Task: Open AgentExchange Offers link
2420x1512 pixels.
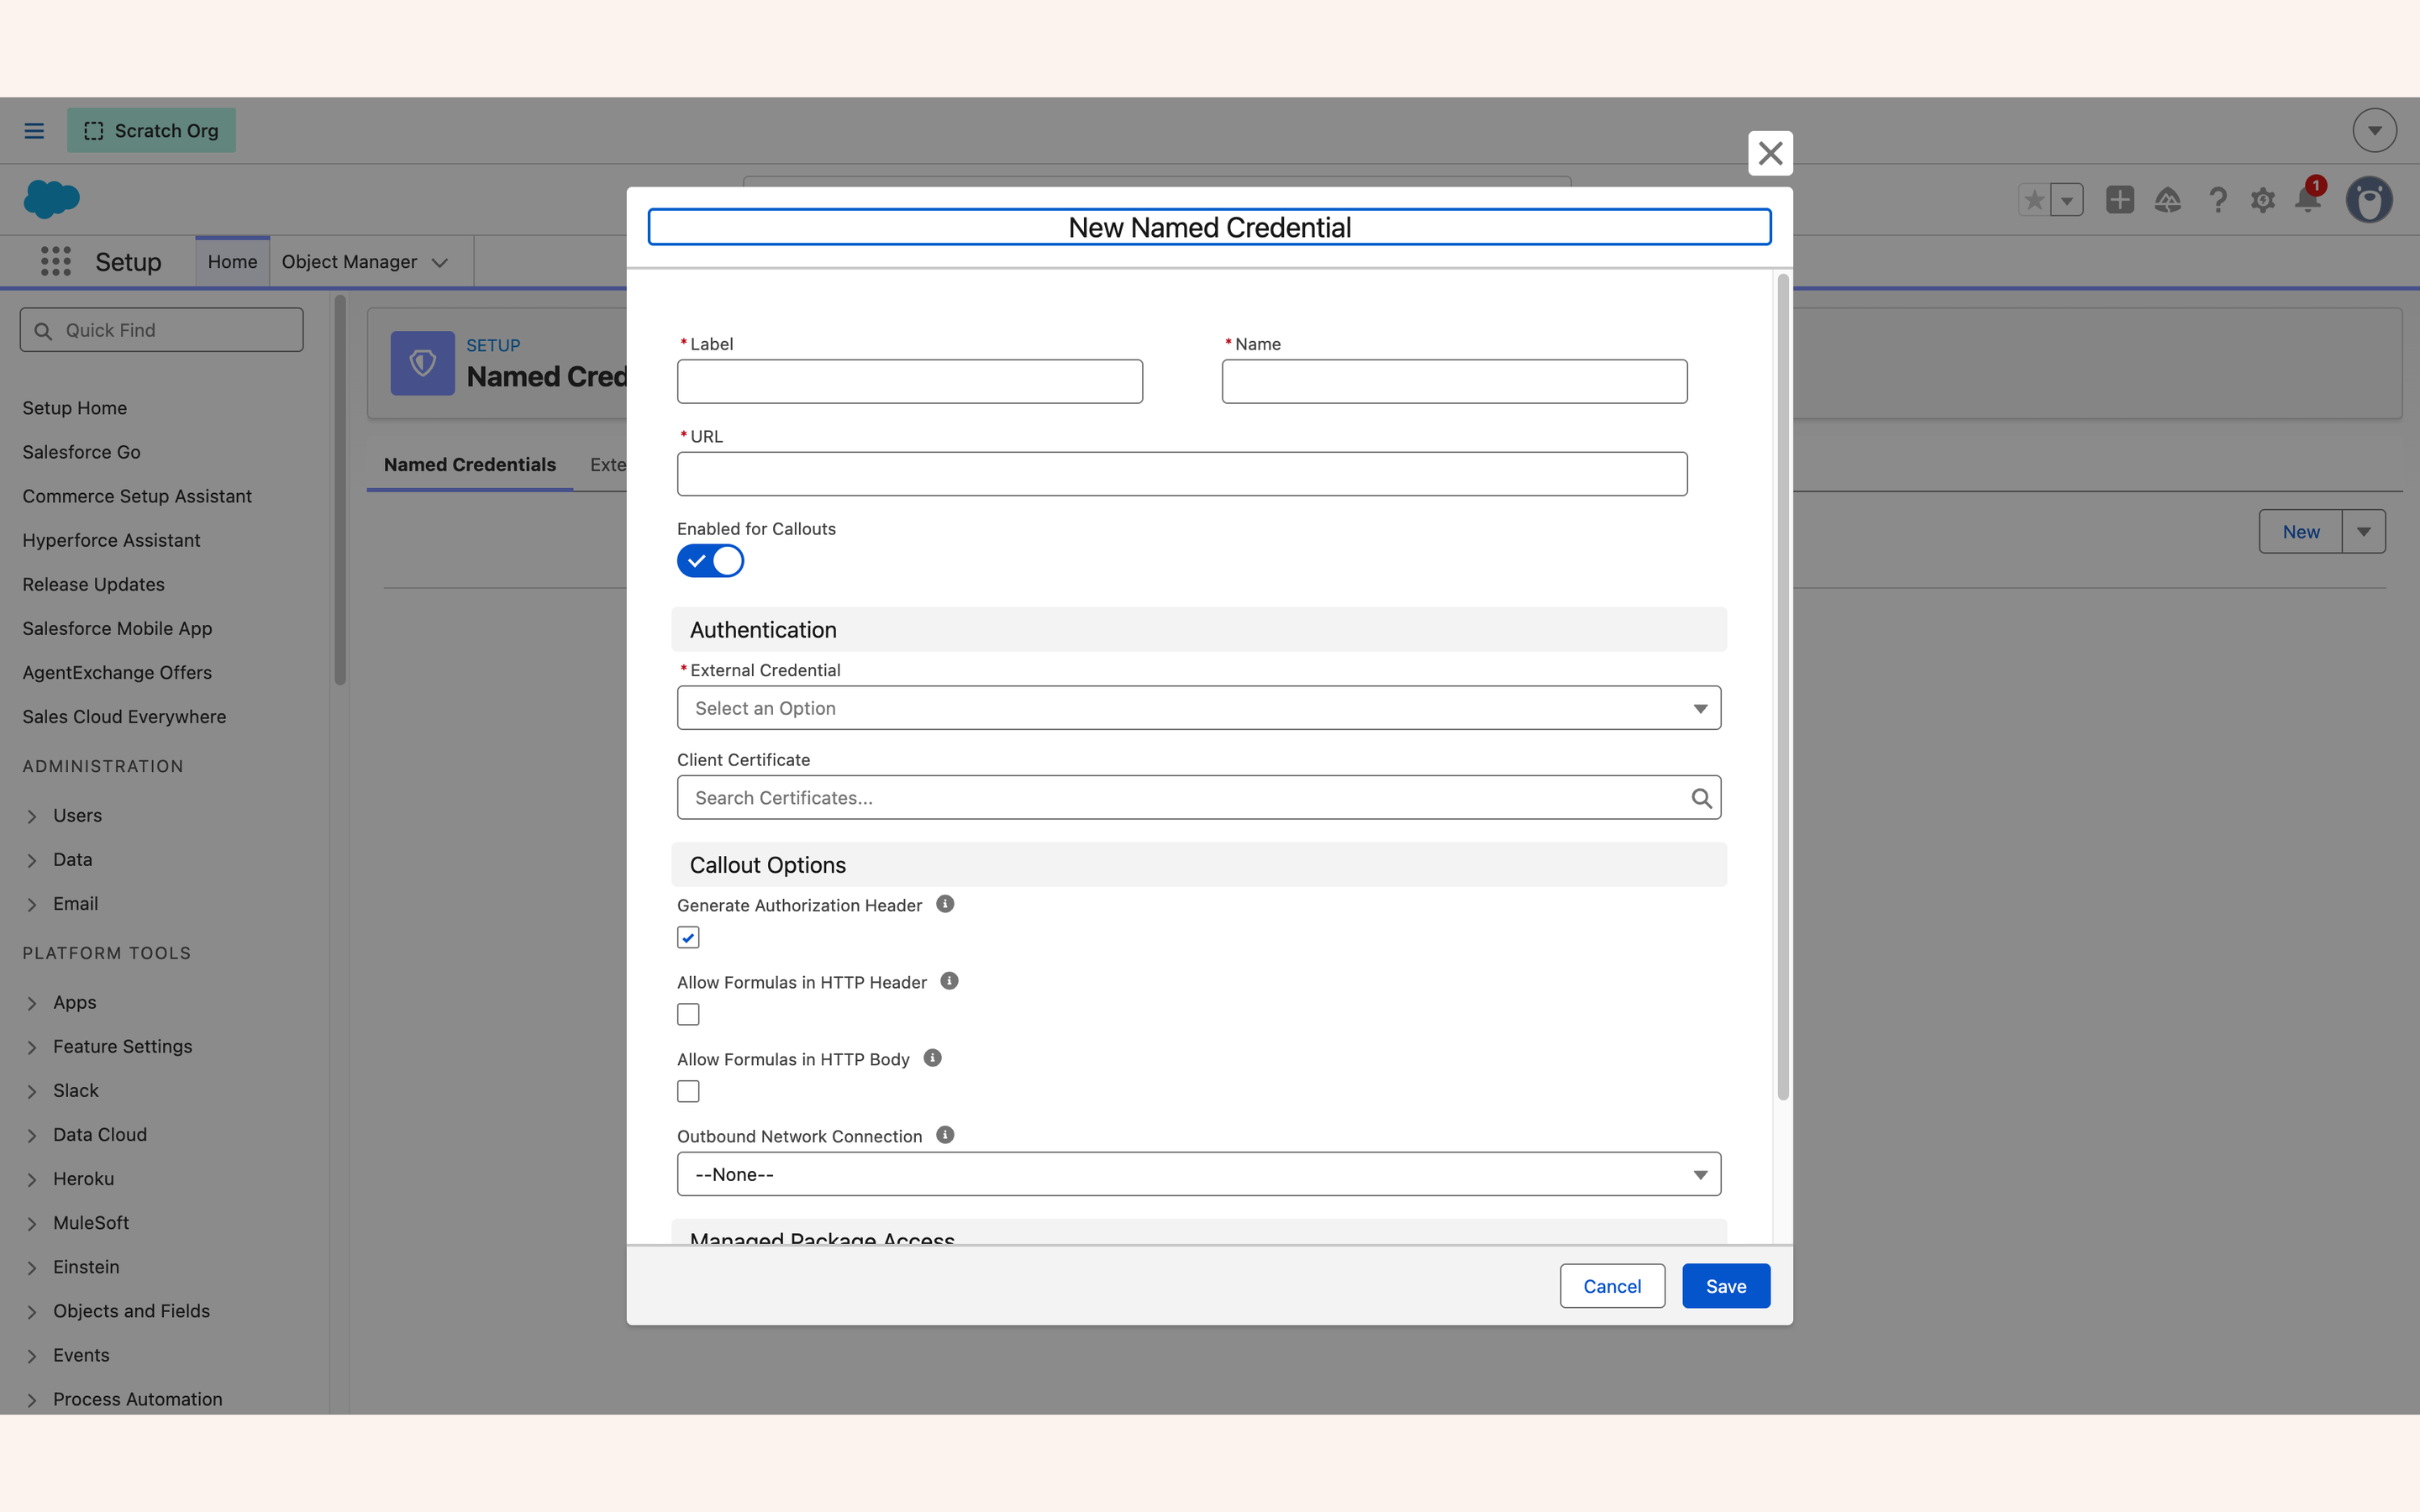Action: pos(117,672)
